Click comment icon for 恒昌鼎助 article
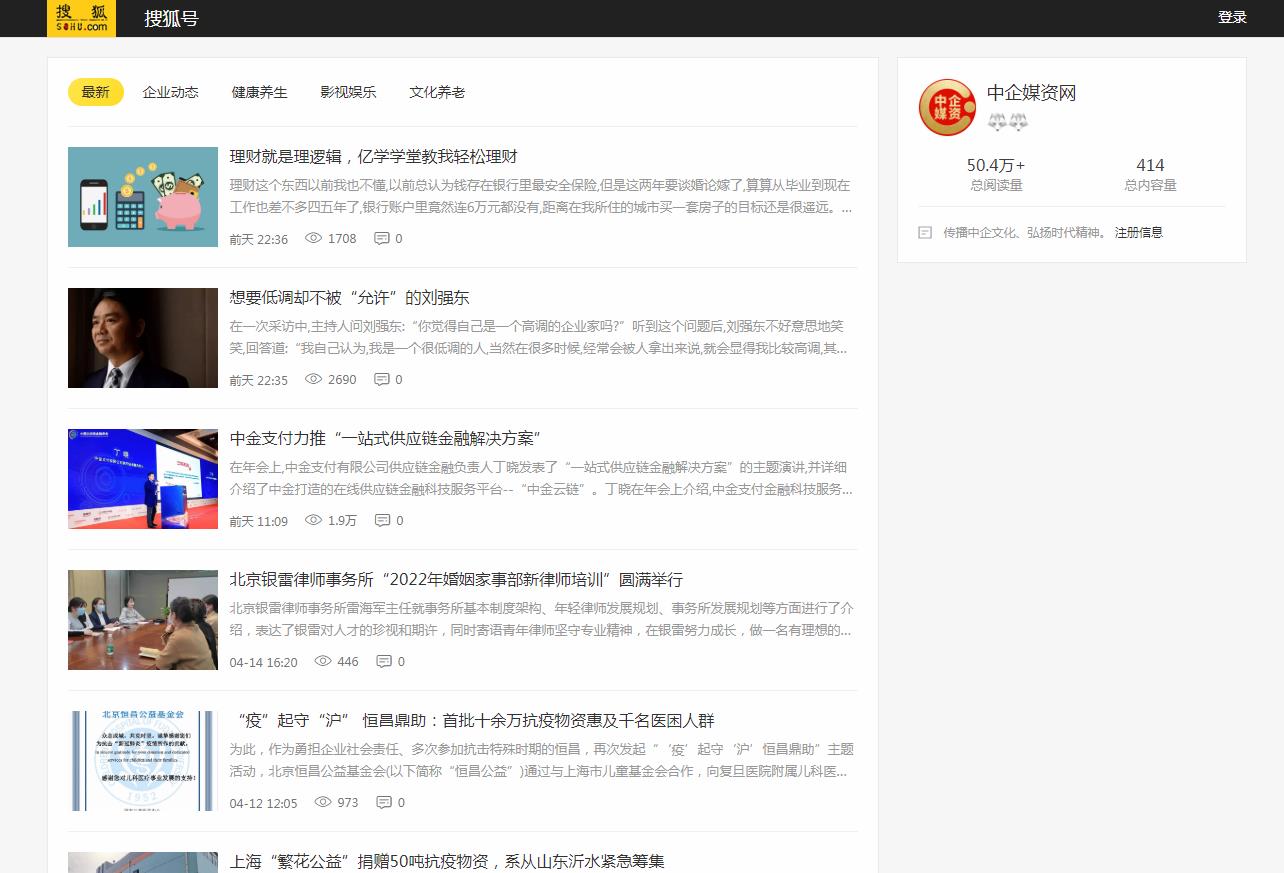Screen dimensions: 1284x873 click(x=384, y=802)
